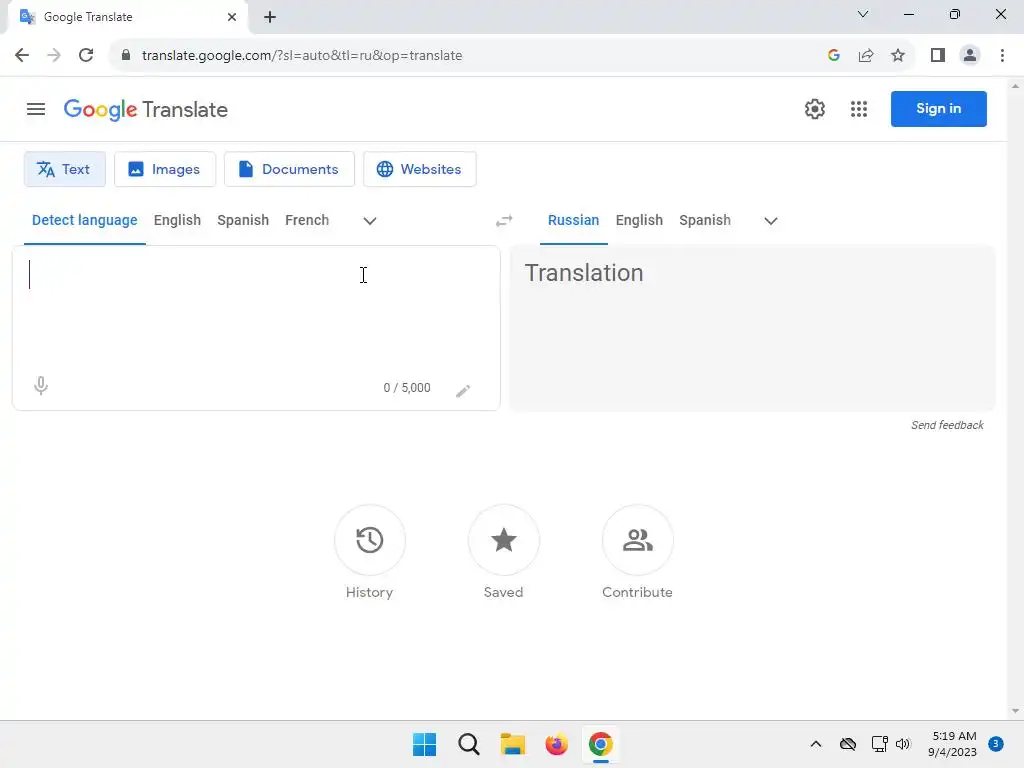Viewport: 1024px width, 768px height.
Task: Show hidden system tray icons
Action: coord(816,744)
